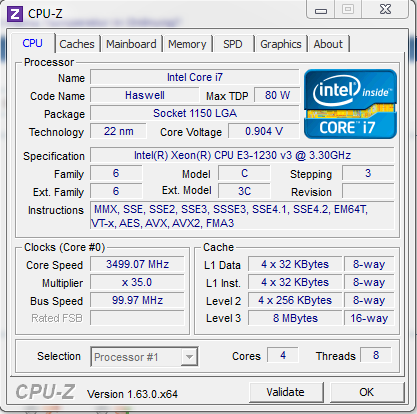The image size is (417, 414).
Task: Click the Cores count value 4
Action: coord(283,355)
